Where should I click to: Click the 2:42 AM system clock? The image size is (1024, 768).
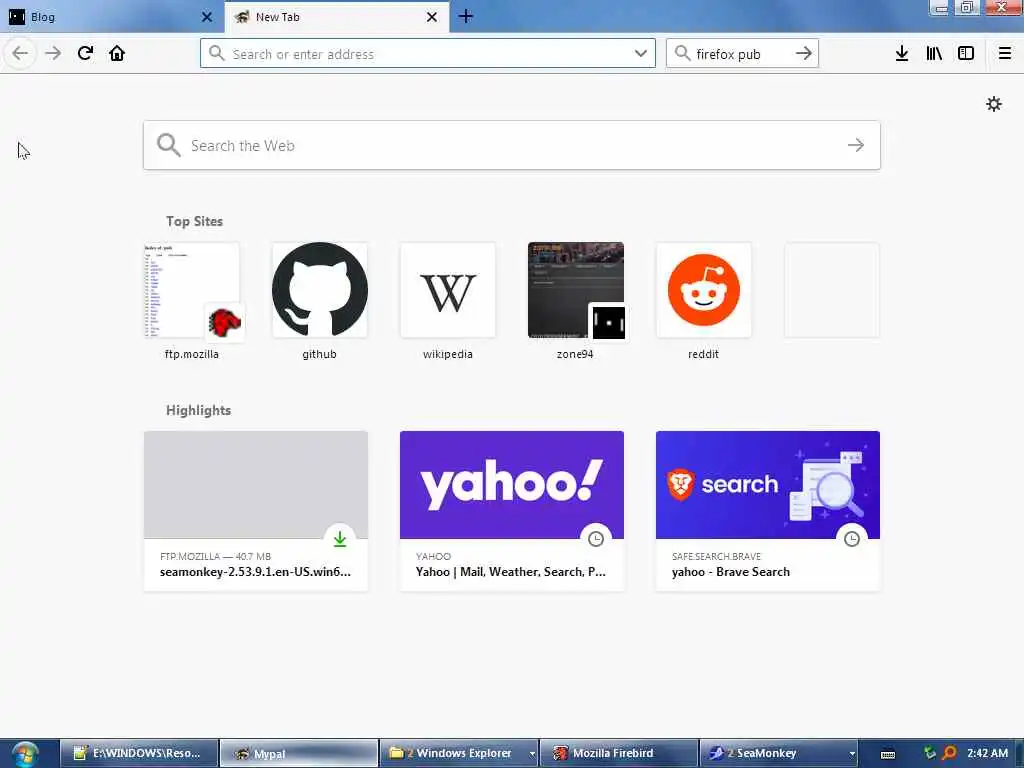[x=987, y=753]
